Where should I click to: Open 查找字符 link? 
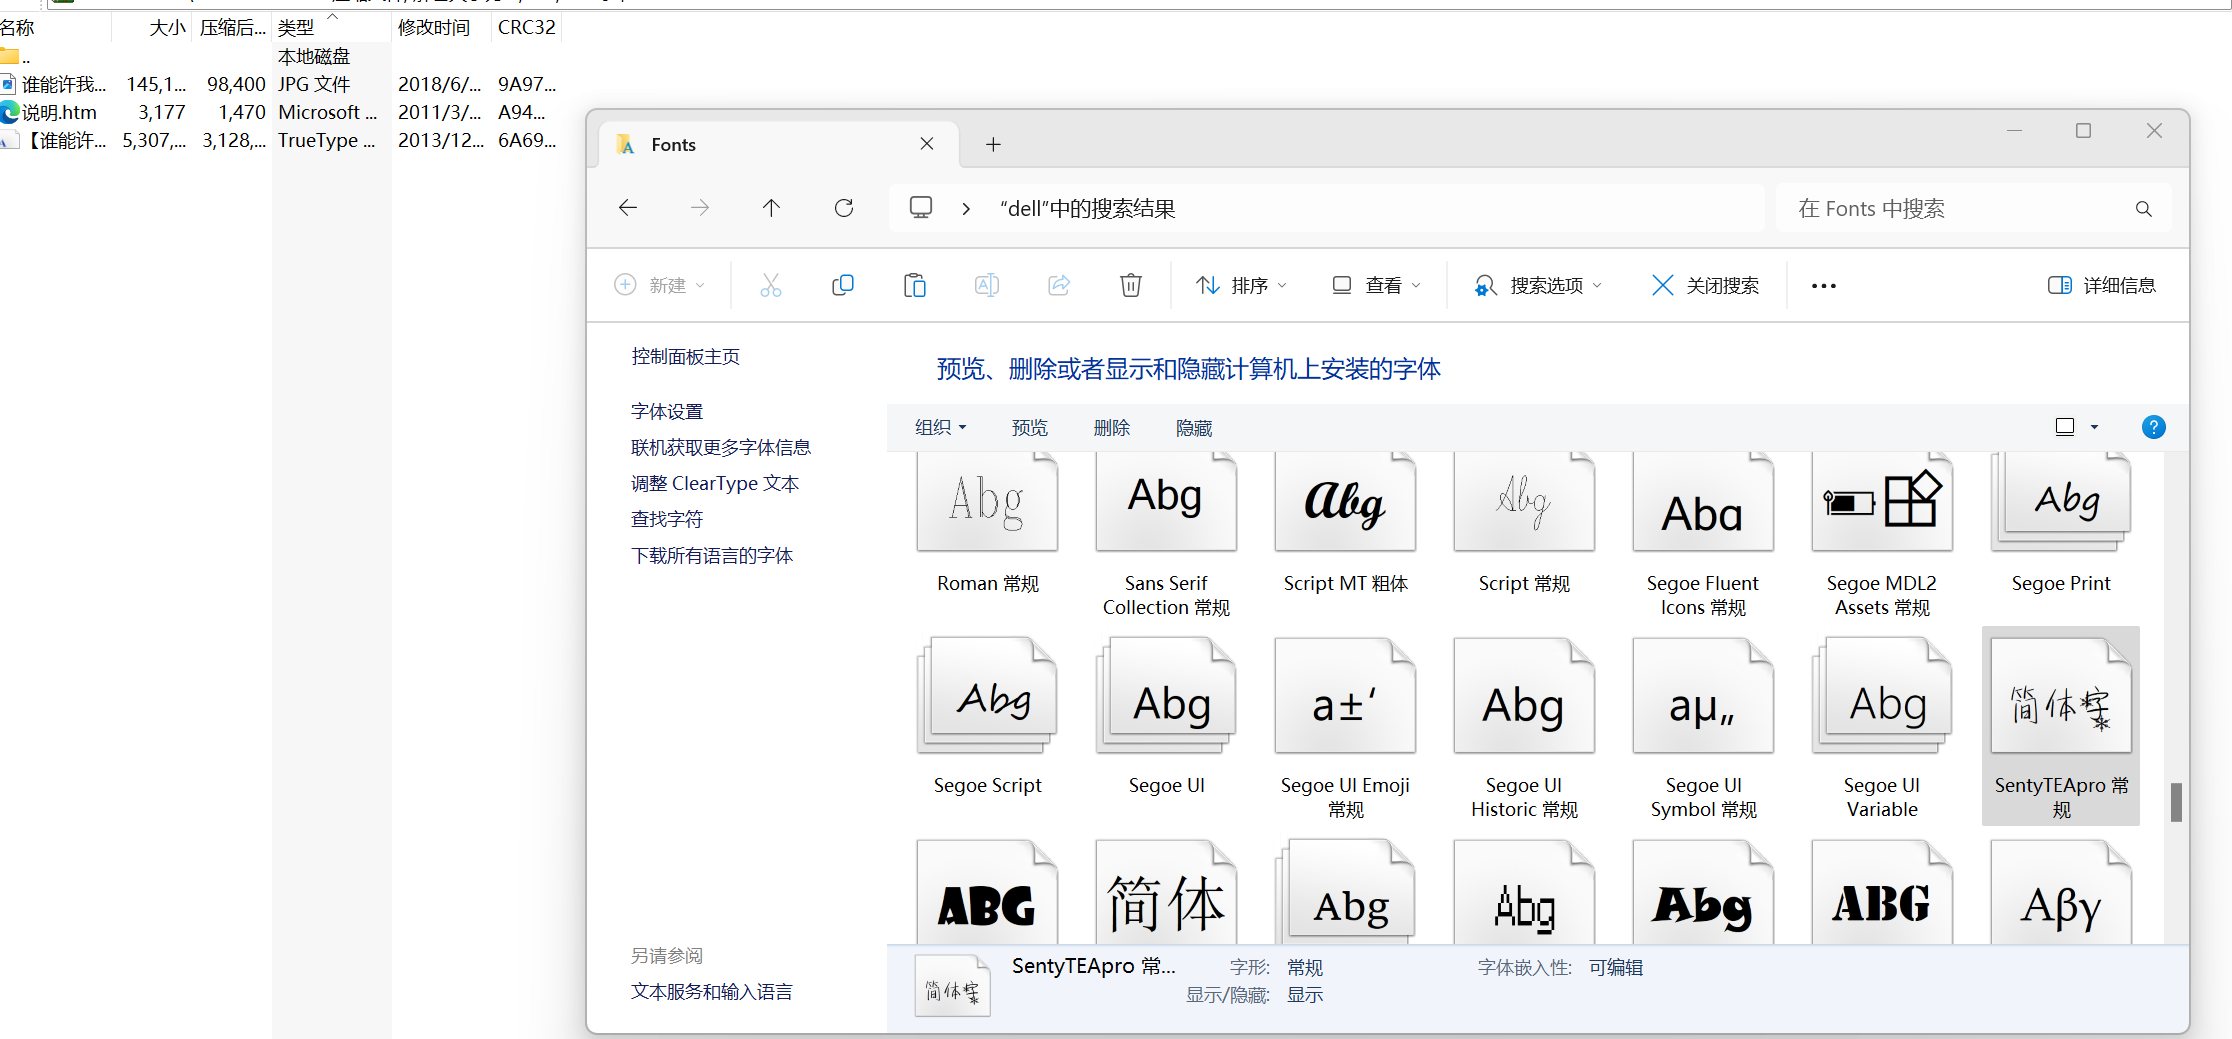[667, 520]
